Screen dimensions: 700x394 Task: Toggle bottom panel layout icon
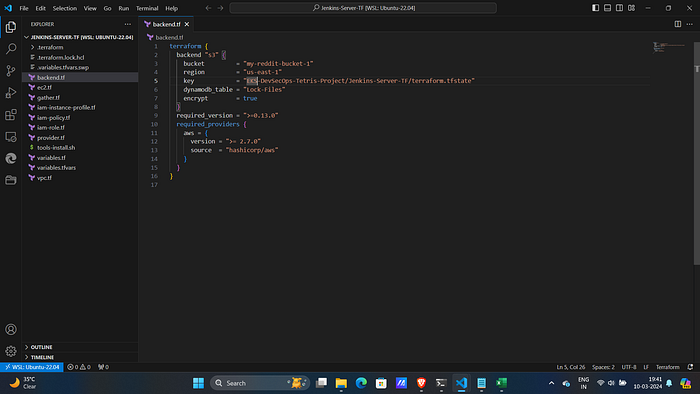[608, 8]
